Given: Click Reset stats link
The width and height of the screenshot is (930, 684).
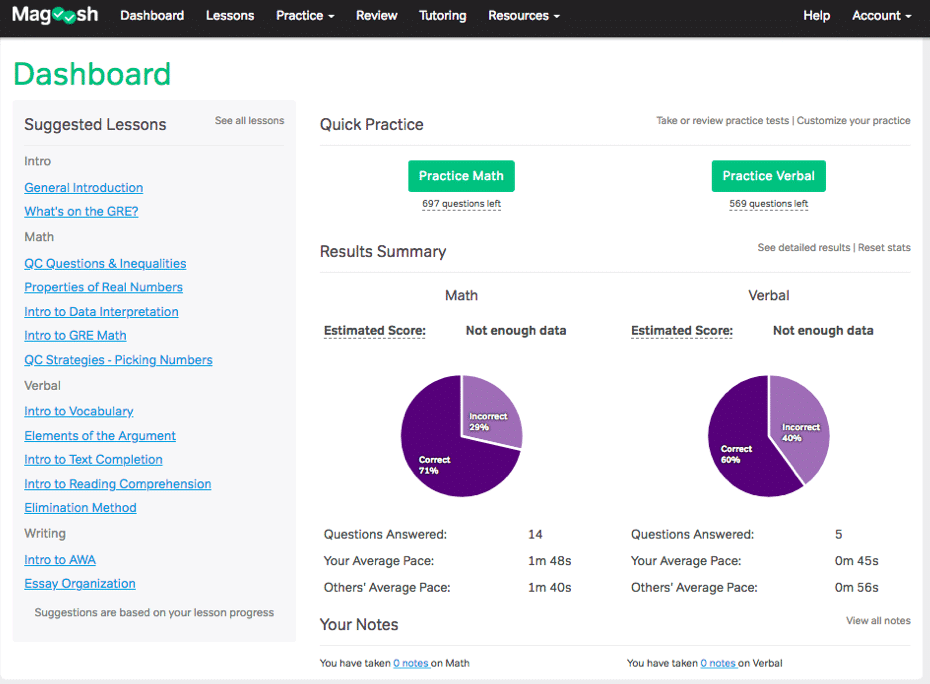Looking at the screenshot, I should pyautogui.click(x=884, y=247).
